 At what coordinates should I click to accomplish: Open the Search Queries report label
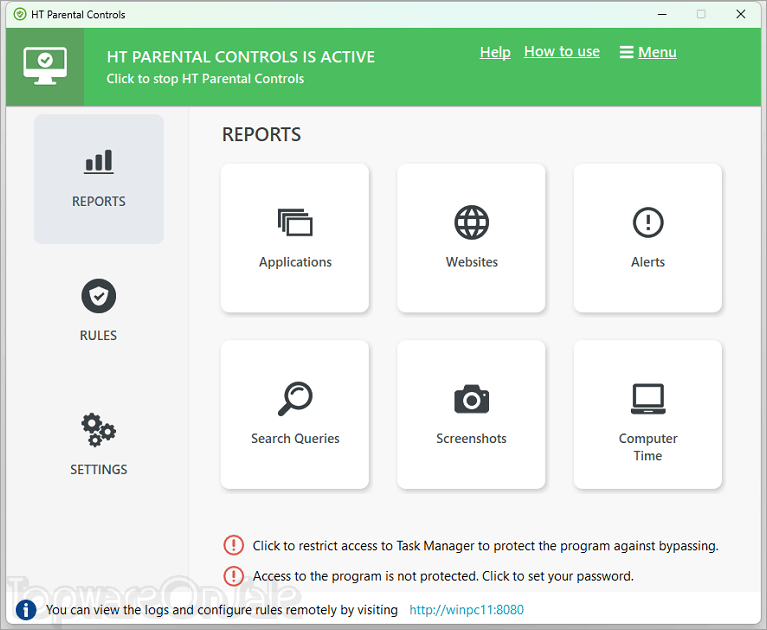[295, 438]
